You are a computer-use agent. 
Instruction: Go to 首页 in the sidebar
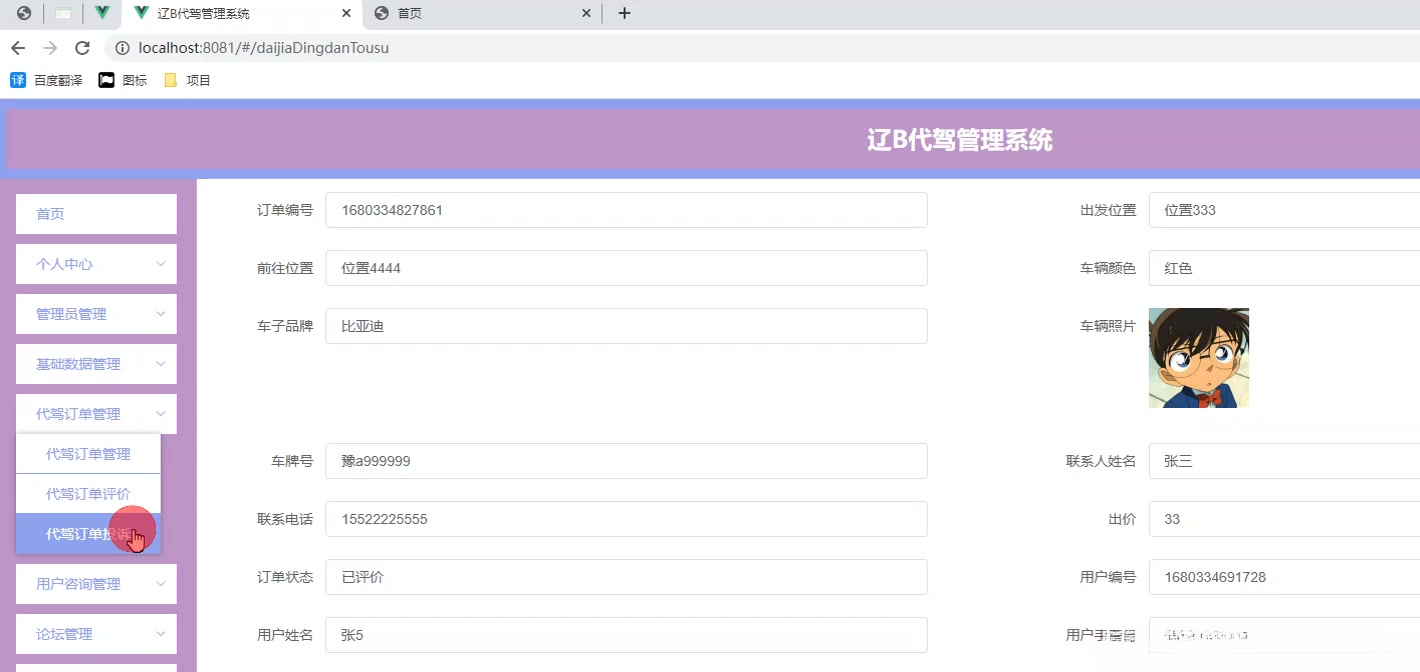[96, 214]
